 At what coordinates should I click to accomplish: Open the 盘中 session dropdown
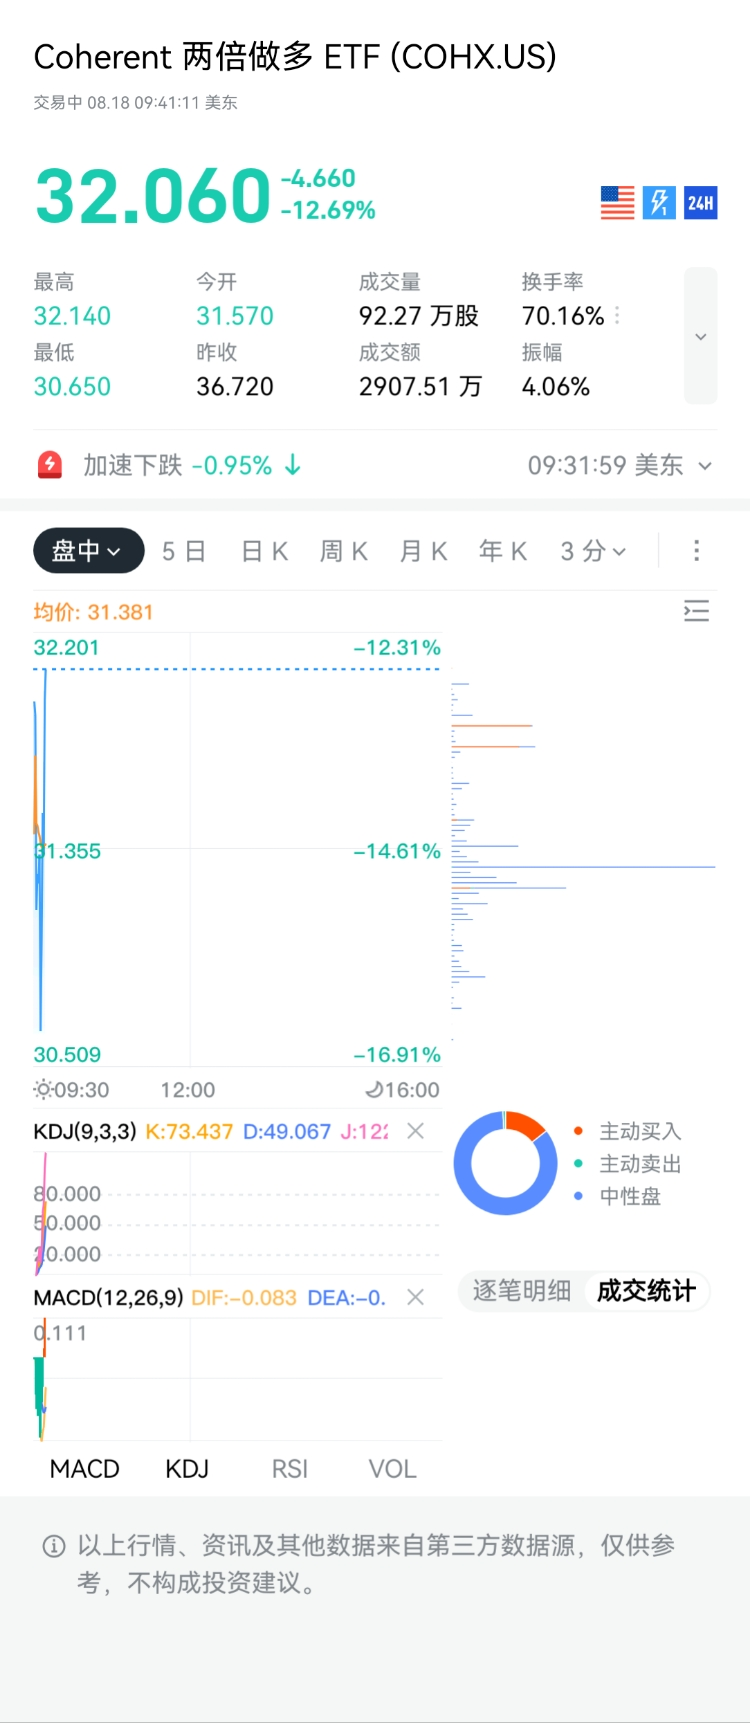click(89, 551)
